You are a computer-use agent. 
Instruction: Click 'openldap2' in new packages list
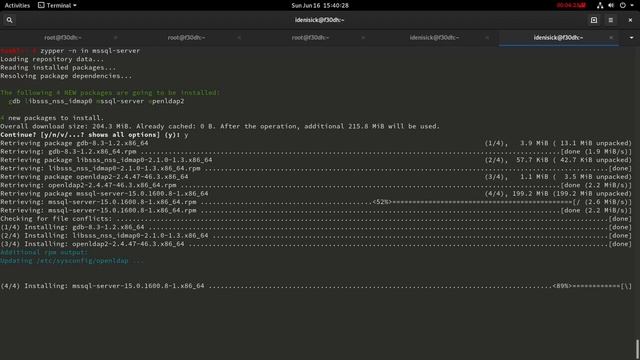pyautogui.click(x=166, y=101)
